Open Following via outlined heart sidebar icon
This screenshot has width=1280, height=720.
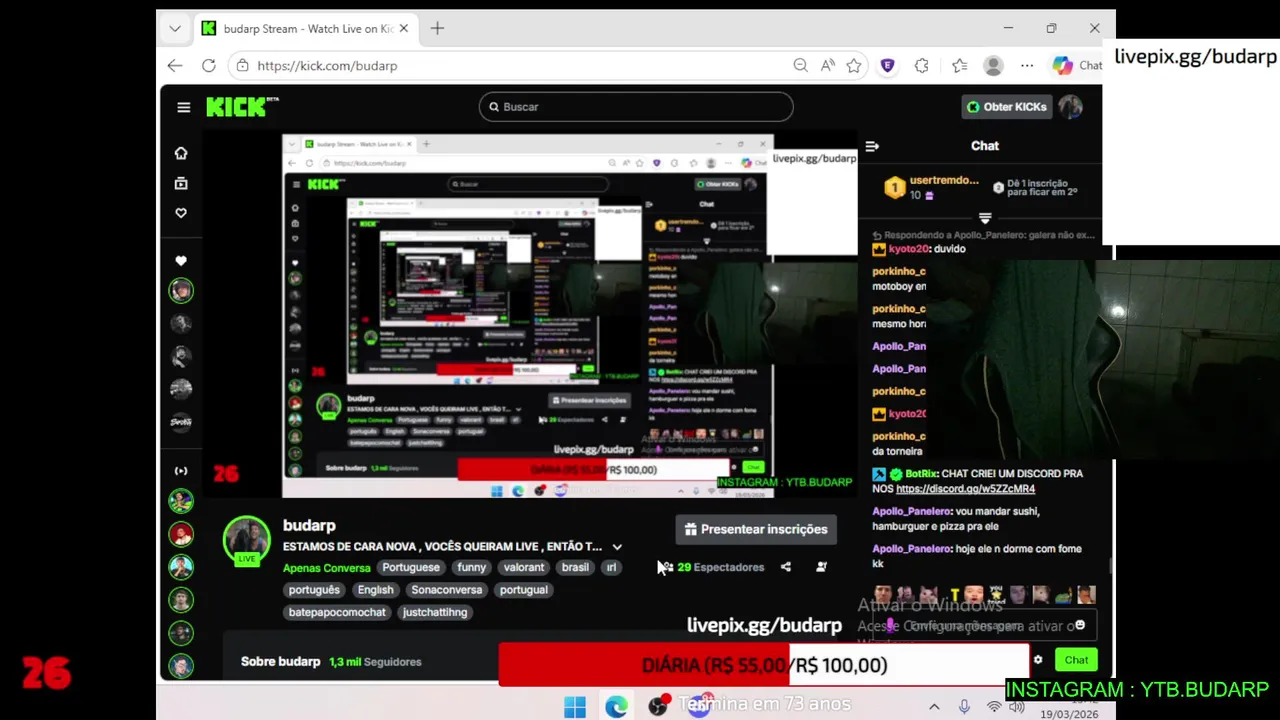[x=181, y=213]
